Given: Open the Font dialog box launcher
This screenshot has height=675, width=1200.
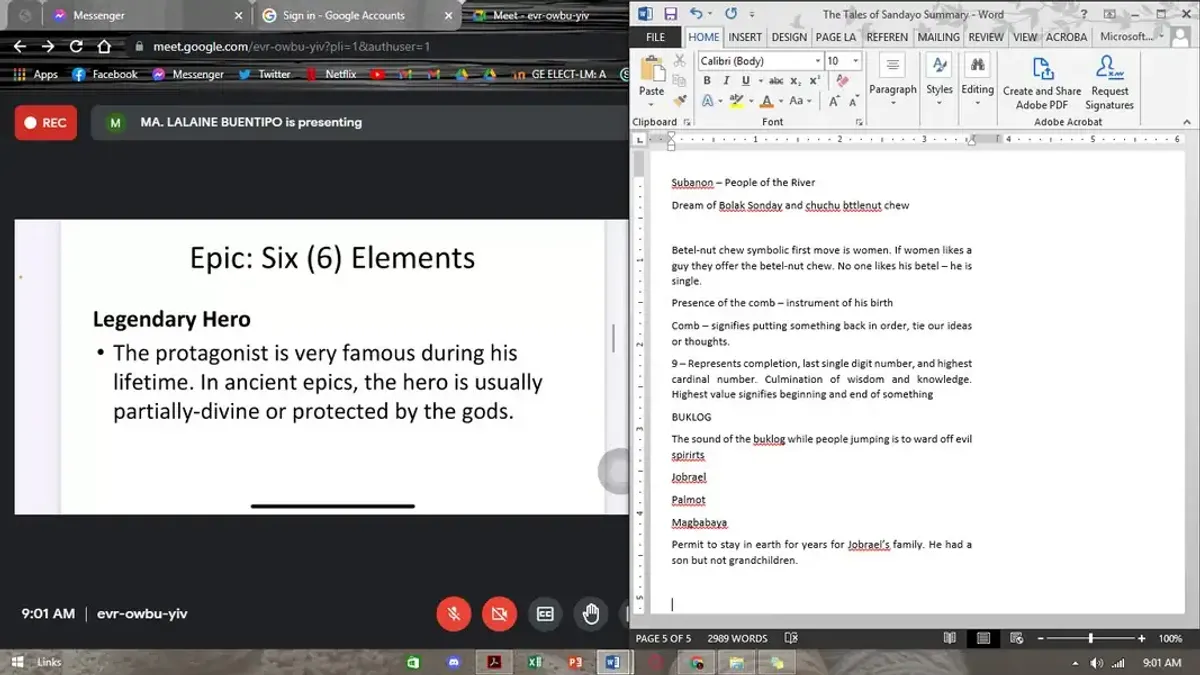Looking at the screenshot, I should (857, 122).
